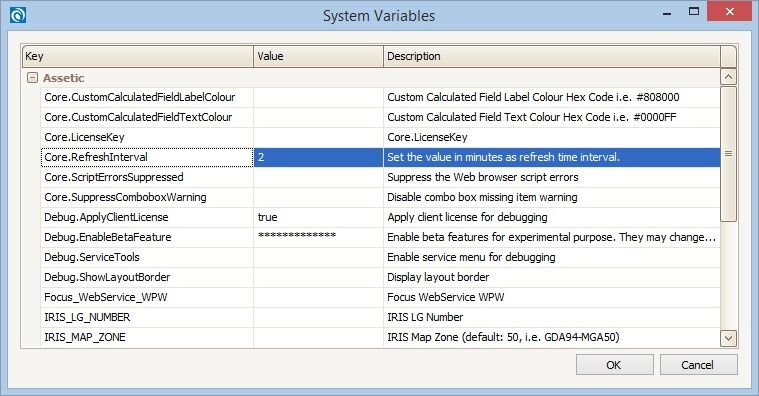
Task: Click the scrollbar down arrow
Action: point(728,338)
